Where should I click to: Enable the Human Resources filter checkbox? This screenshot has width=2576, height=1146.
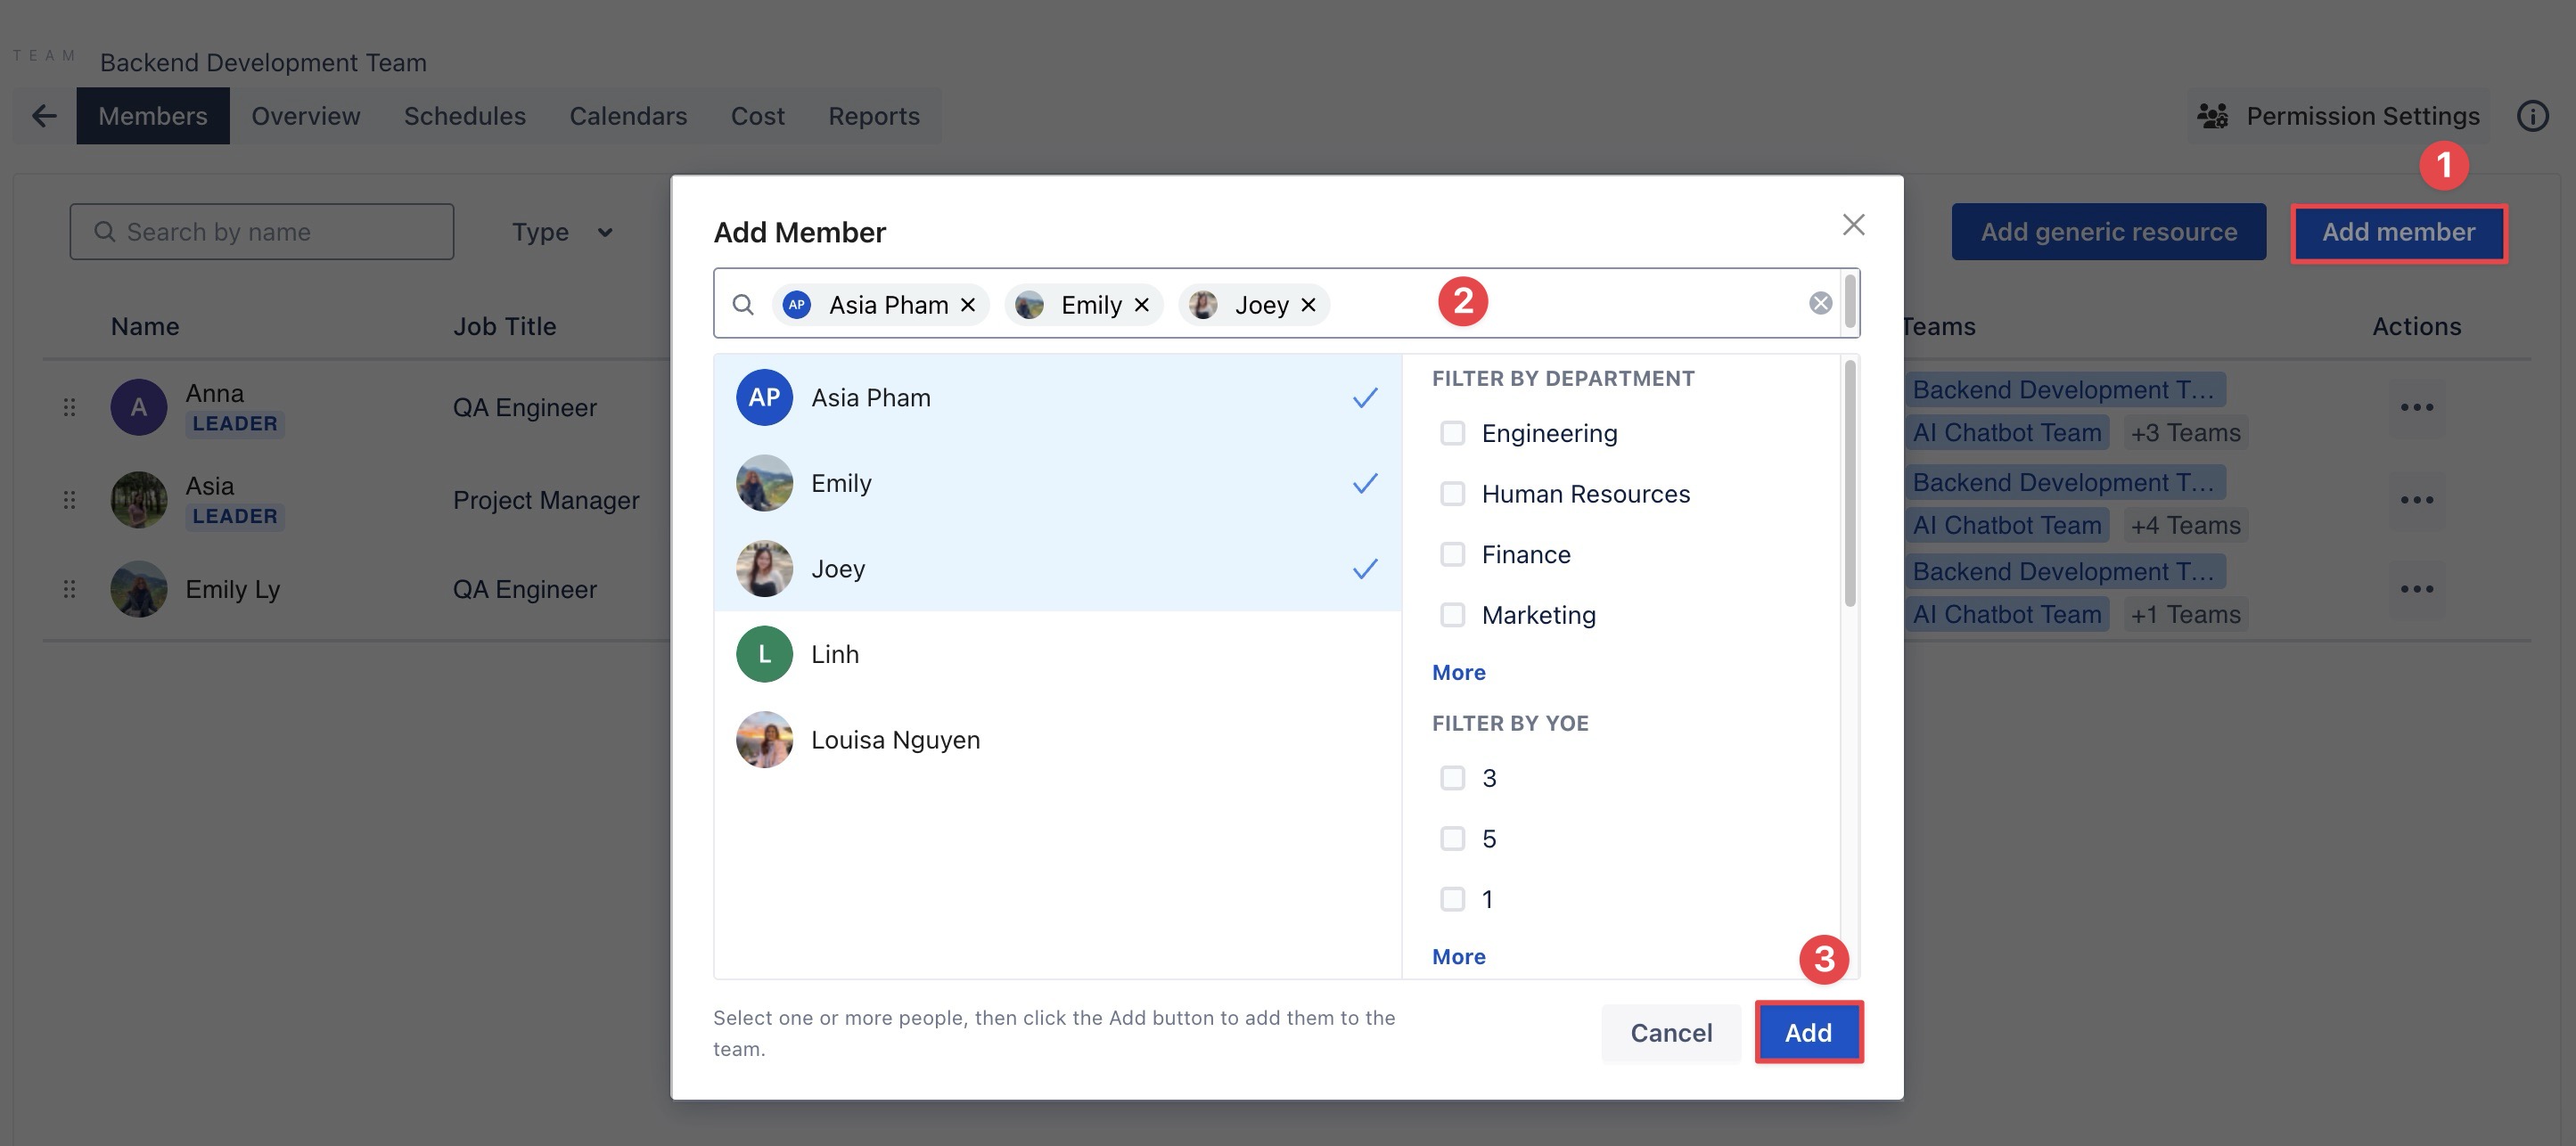[x=1452, y=494]
